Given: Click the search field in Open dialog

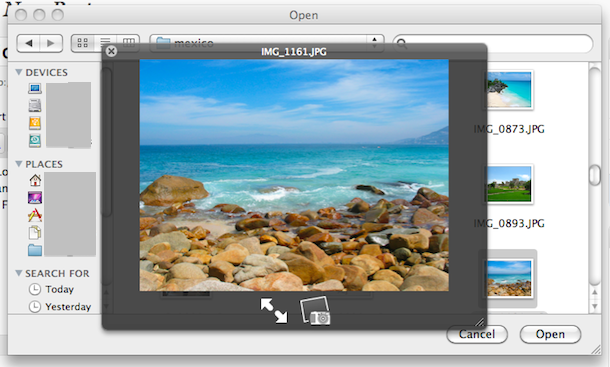Looking at the screenshot, I should pyautogui.click(x=493, y=43).
